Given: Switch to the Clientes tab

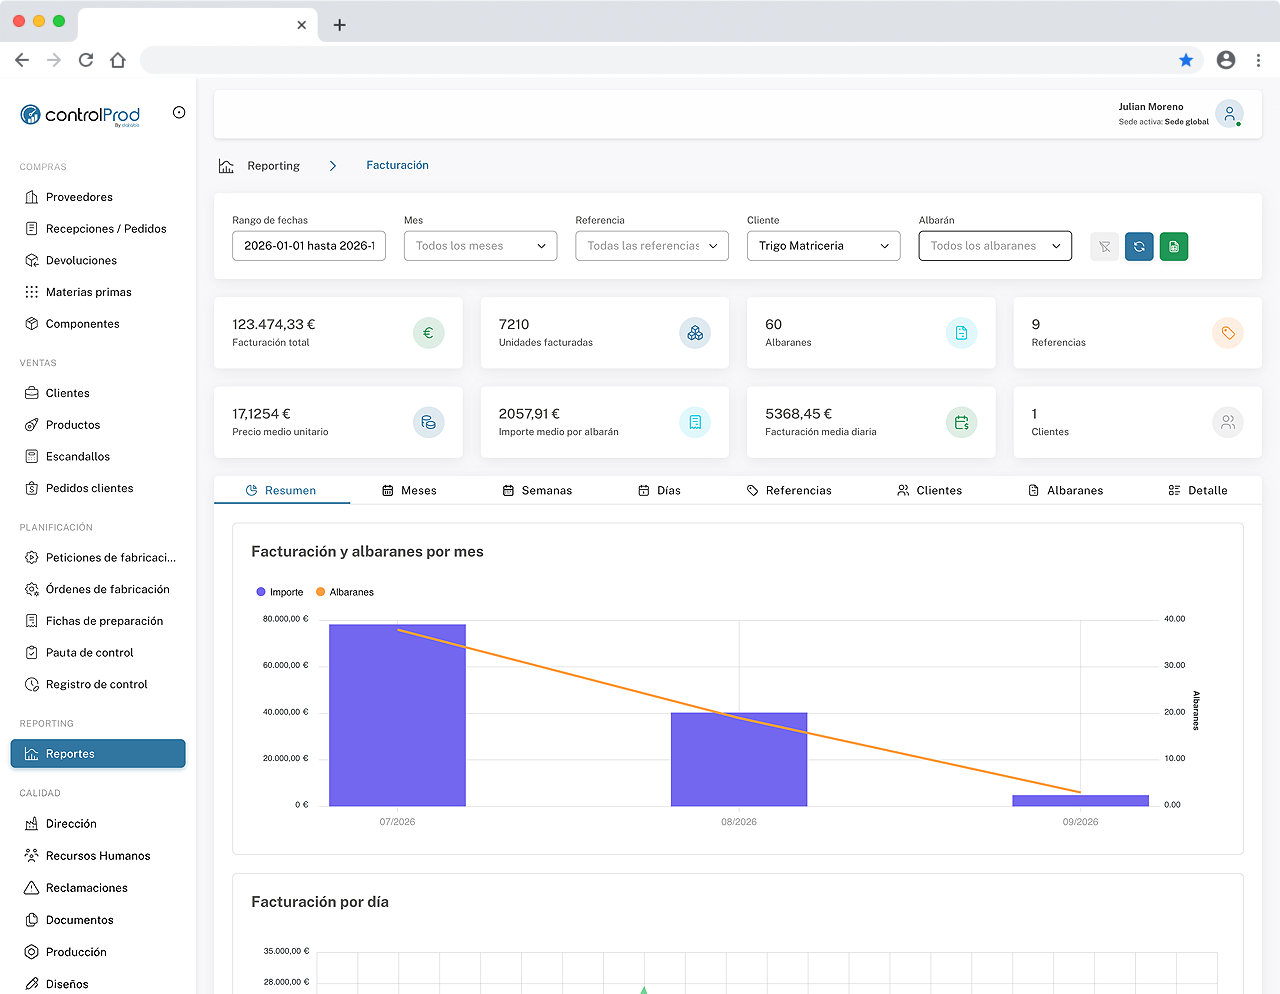Looking at the screenshot, I should [929, 491].
